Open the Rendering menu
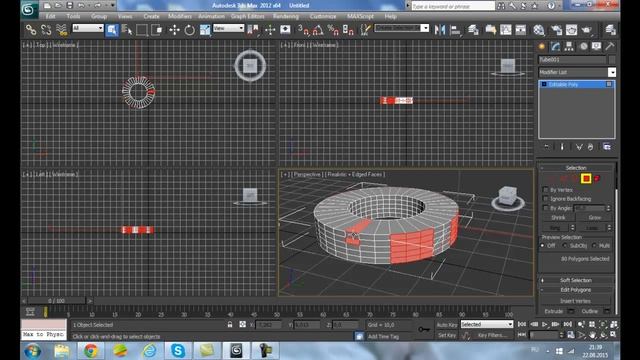 (x=286, y=16)
